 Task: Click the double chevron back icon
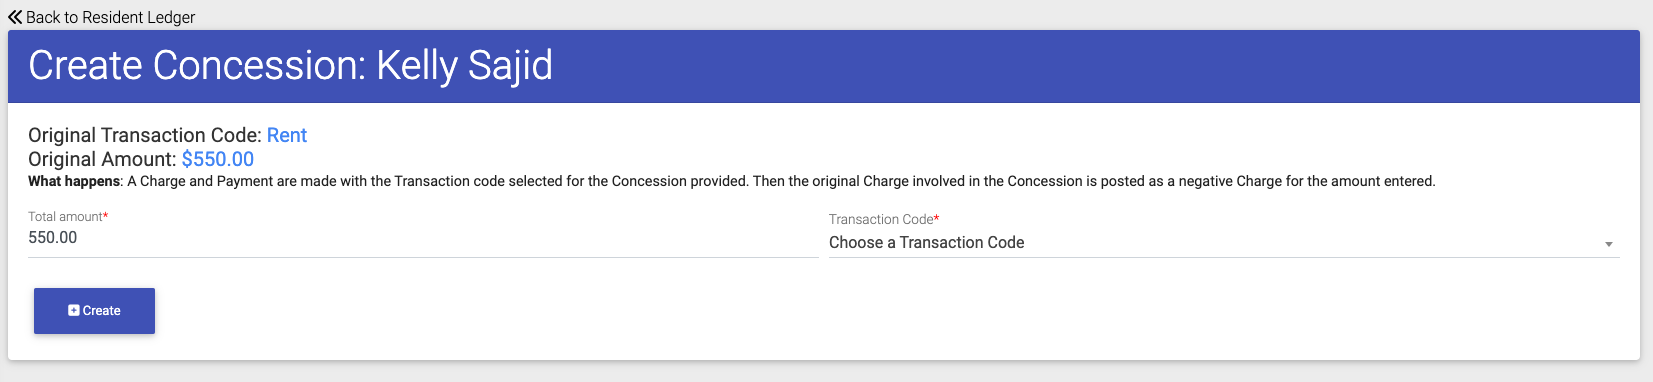tap(15, 17)
